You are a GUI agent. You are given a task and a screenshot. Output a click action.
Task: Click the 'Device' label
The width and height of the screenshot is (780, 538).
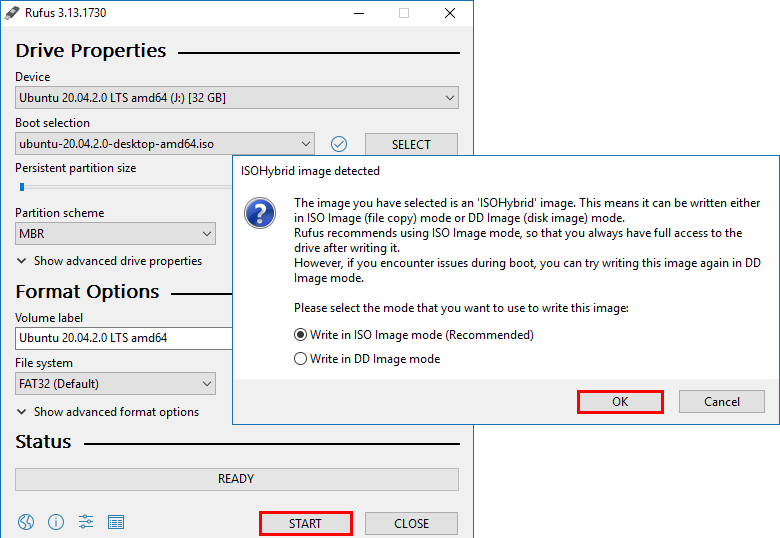click(x=33, y=77)
